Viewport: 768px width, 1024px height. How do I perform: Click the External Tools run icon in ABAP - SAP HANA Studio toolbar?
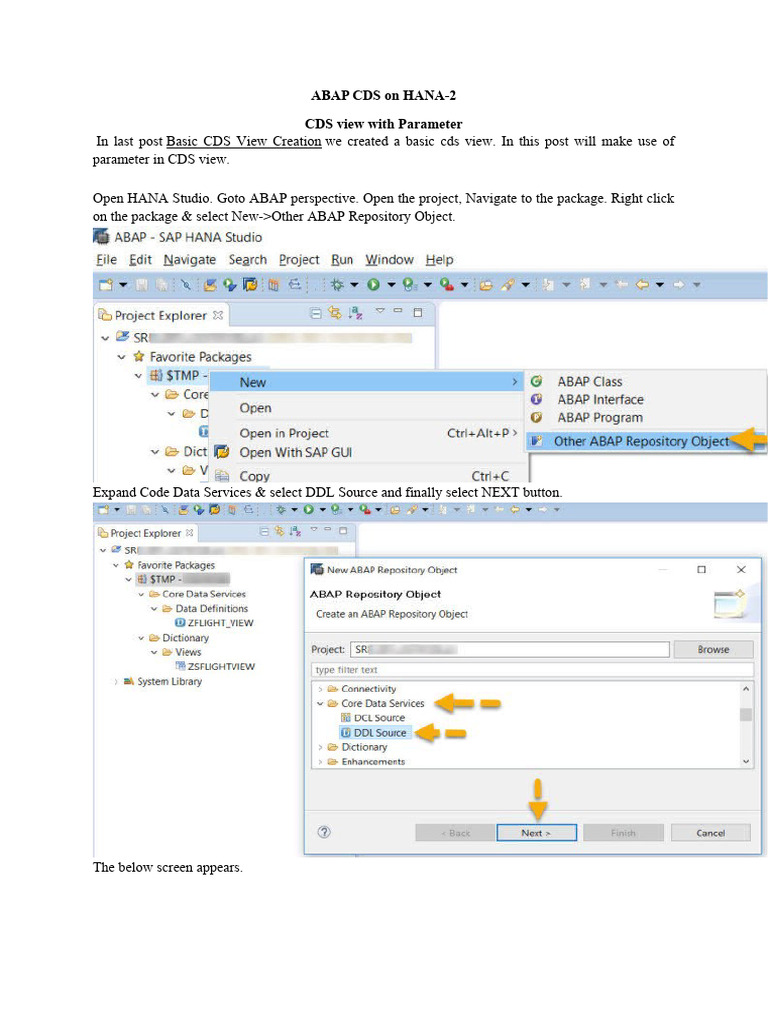click(447, 285)
